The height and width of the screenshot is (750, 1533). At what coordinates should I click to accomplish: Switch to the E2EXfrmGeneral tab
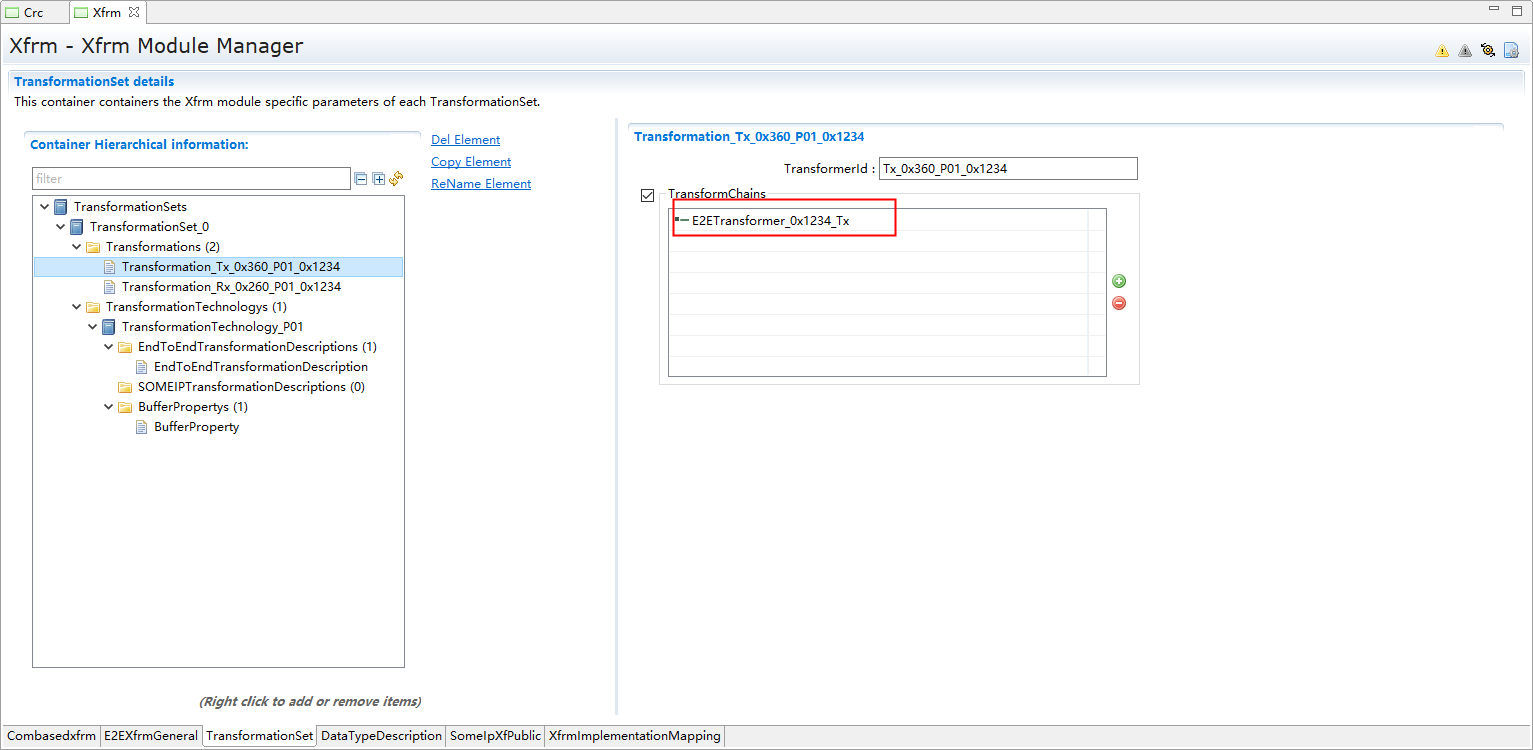(151, 736)
